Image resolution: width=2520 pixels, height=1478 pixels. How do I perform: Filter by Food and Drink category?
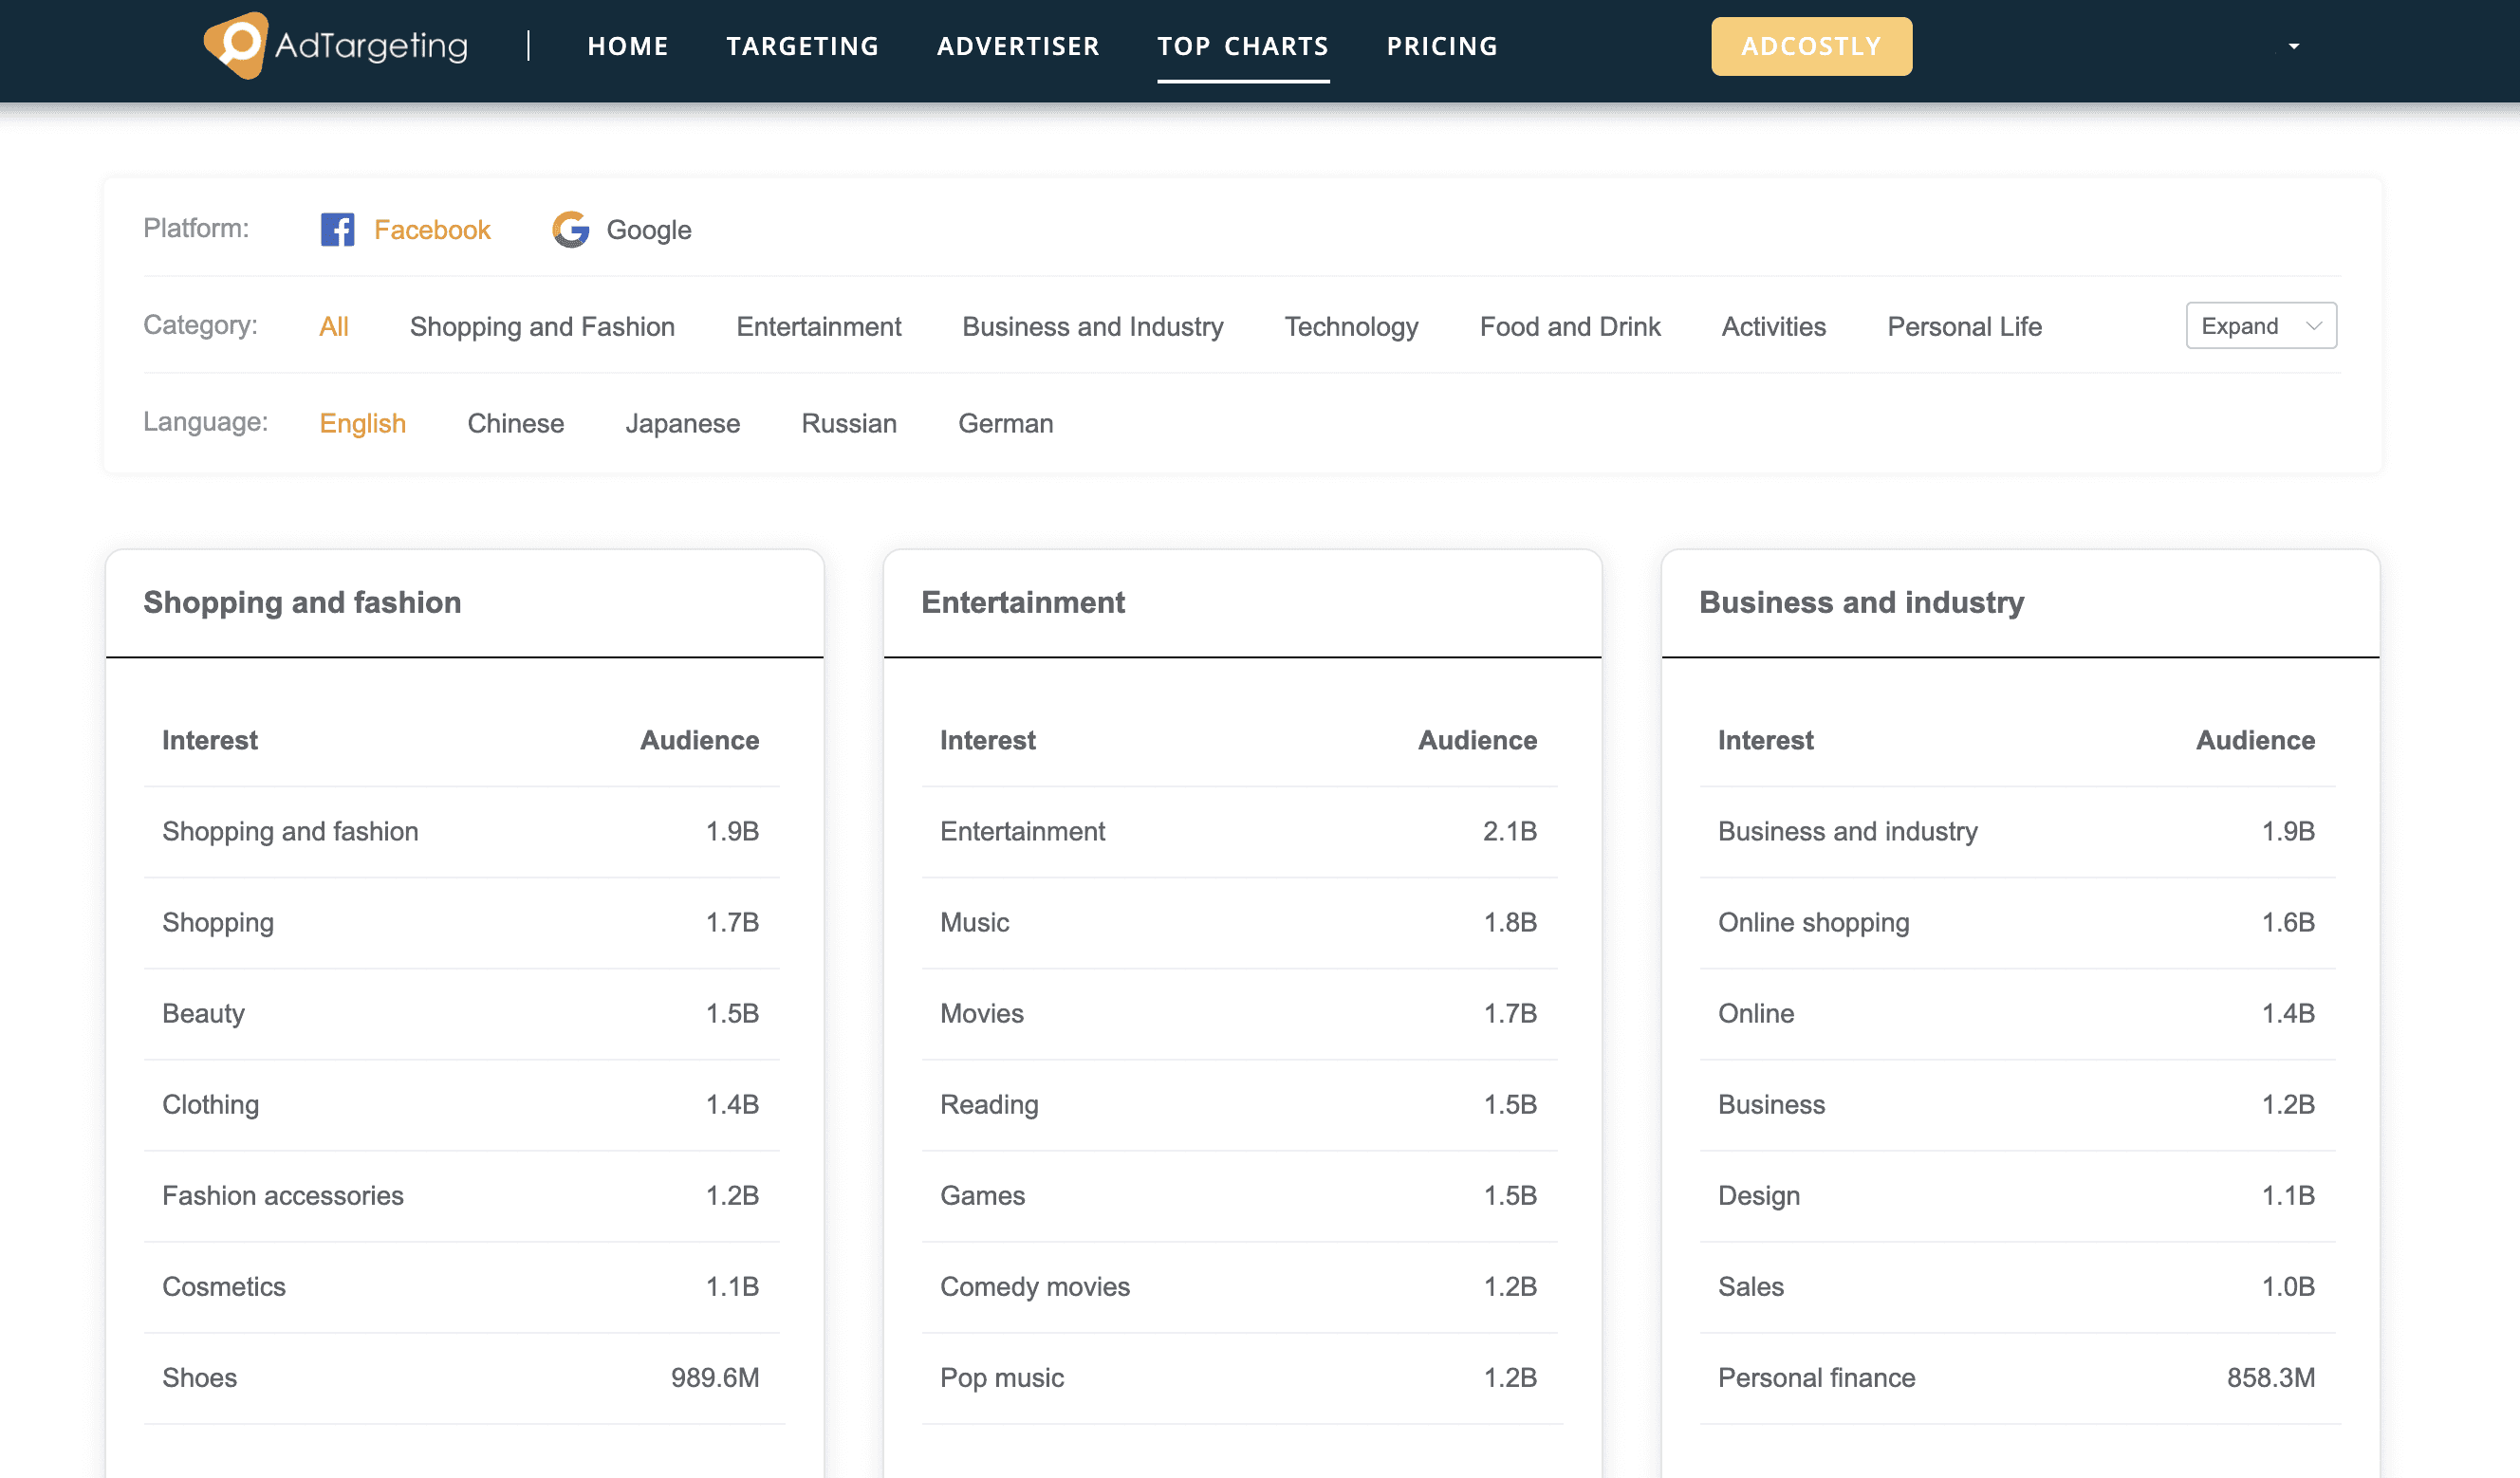pyautogui.click(x=1570, y=326)
